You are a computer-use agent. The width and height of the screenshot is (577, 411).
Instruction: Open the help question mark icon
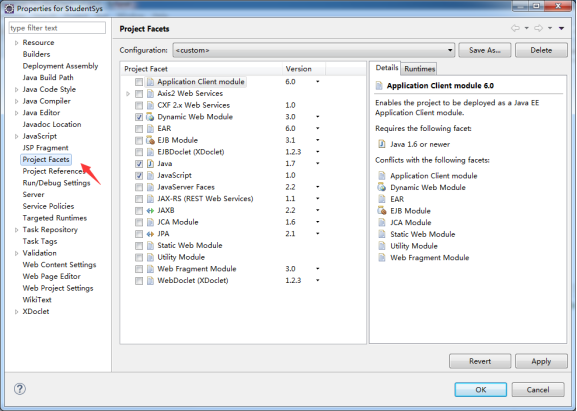pyautogui.click(x=20, y=389)
